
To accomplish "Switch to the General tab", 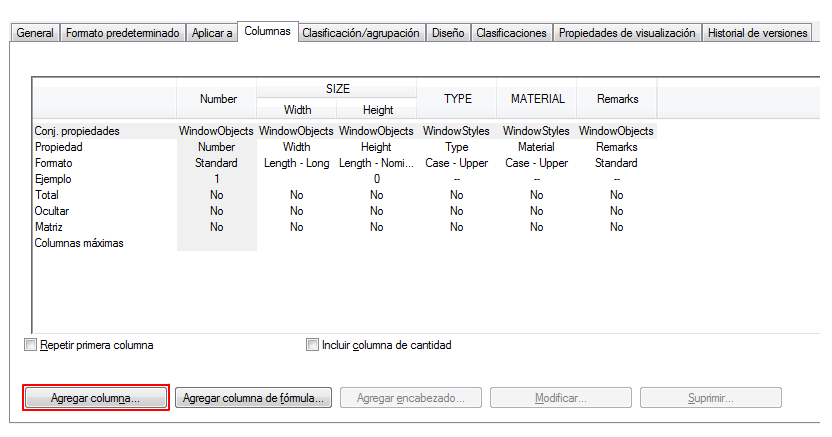I will [x=35, y=33].
